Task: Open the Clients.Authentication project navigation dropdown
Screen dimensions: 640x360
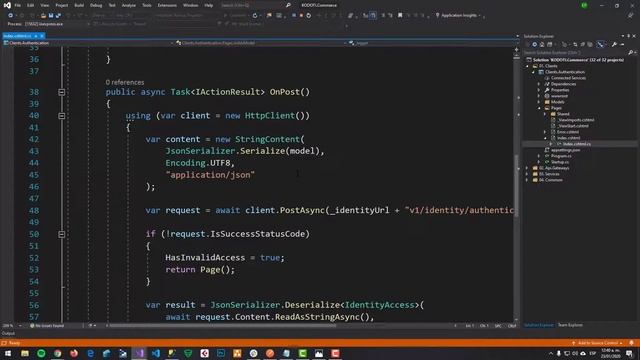Action: click(x=88, y=43)
